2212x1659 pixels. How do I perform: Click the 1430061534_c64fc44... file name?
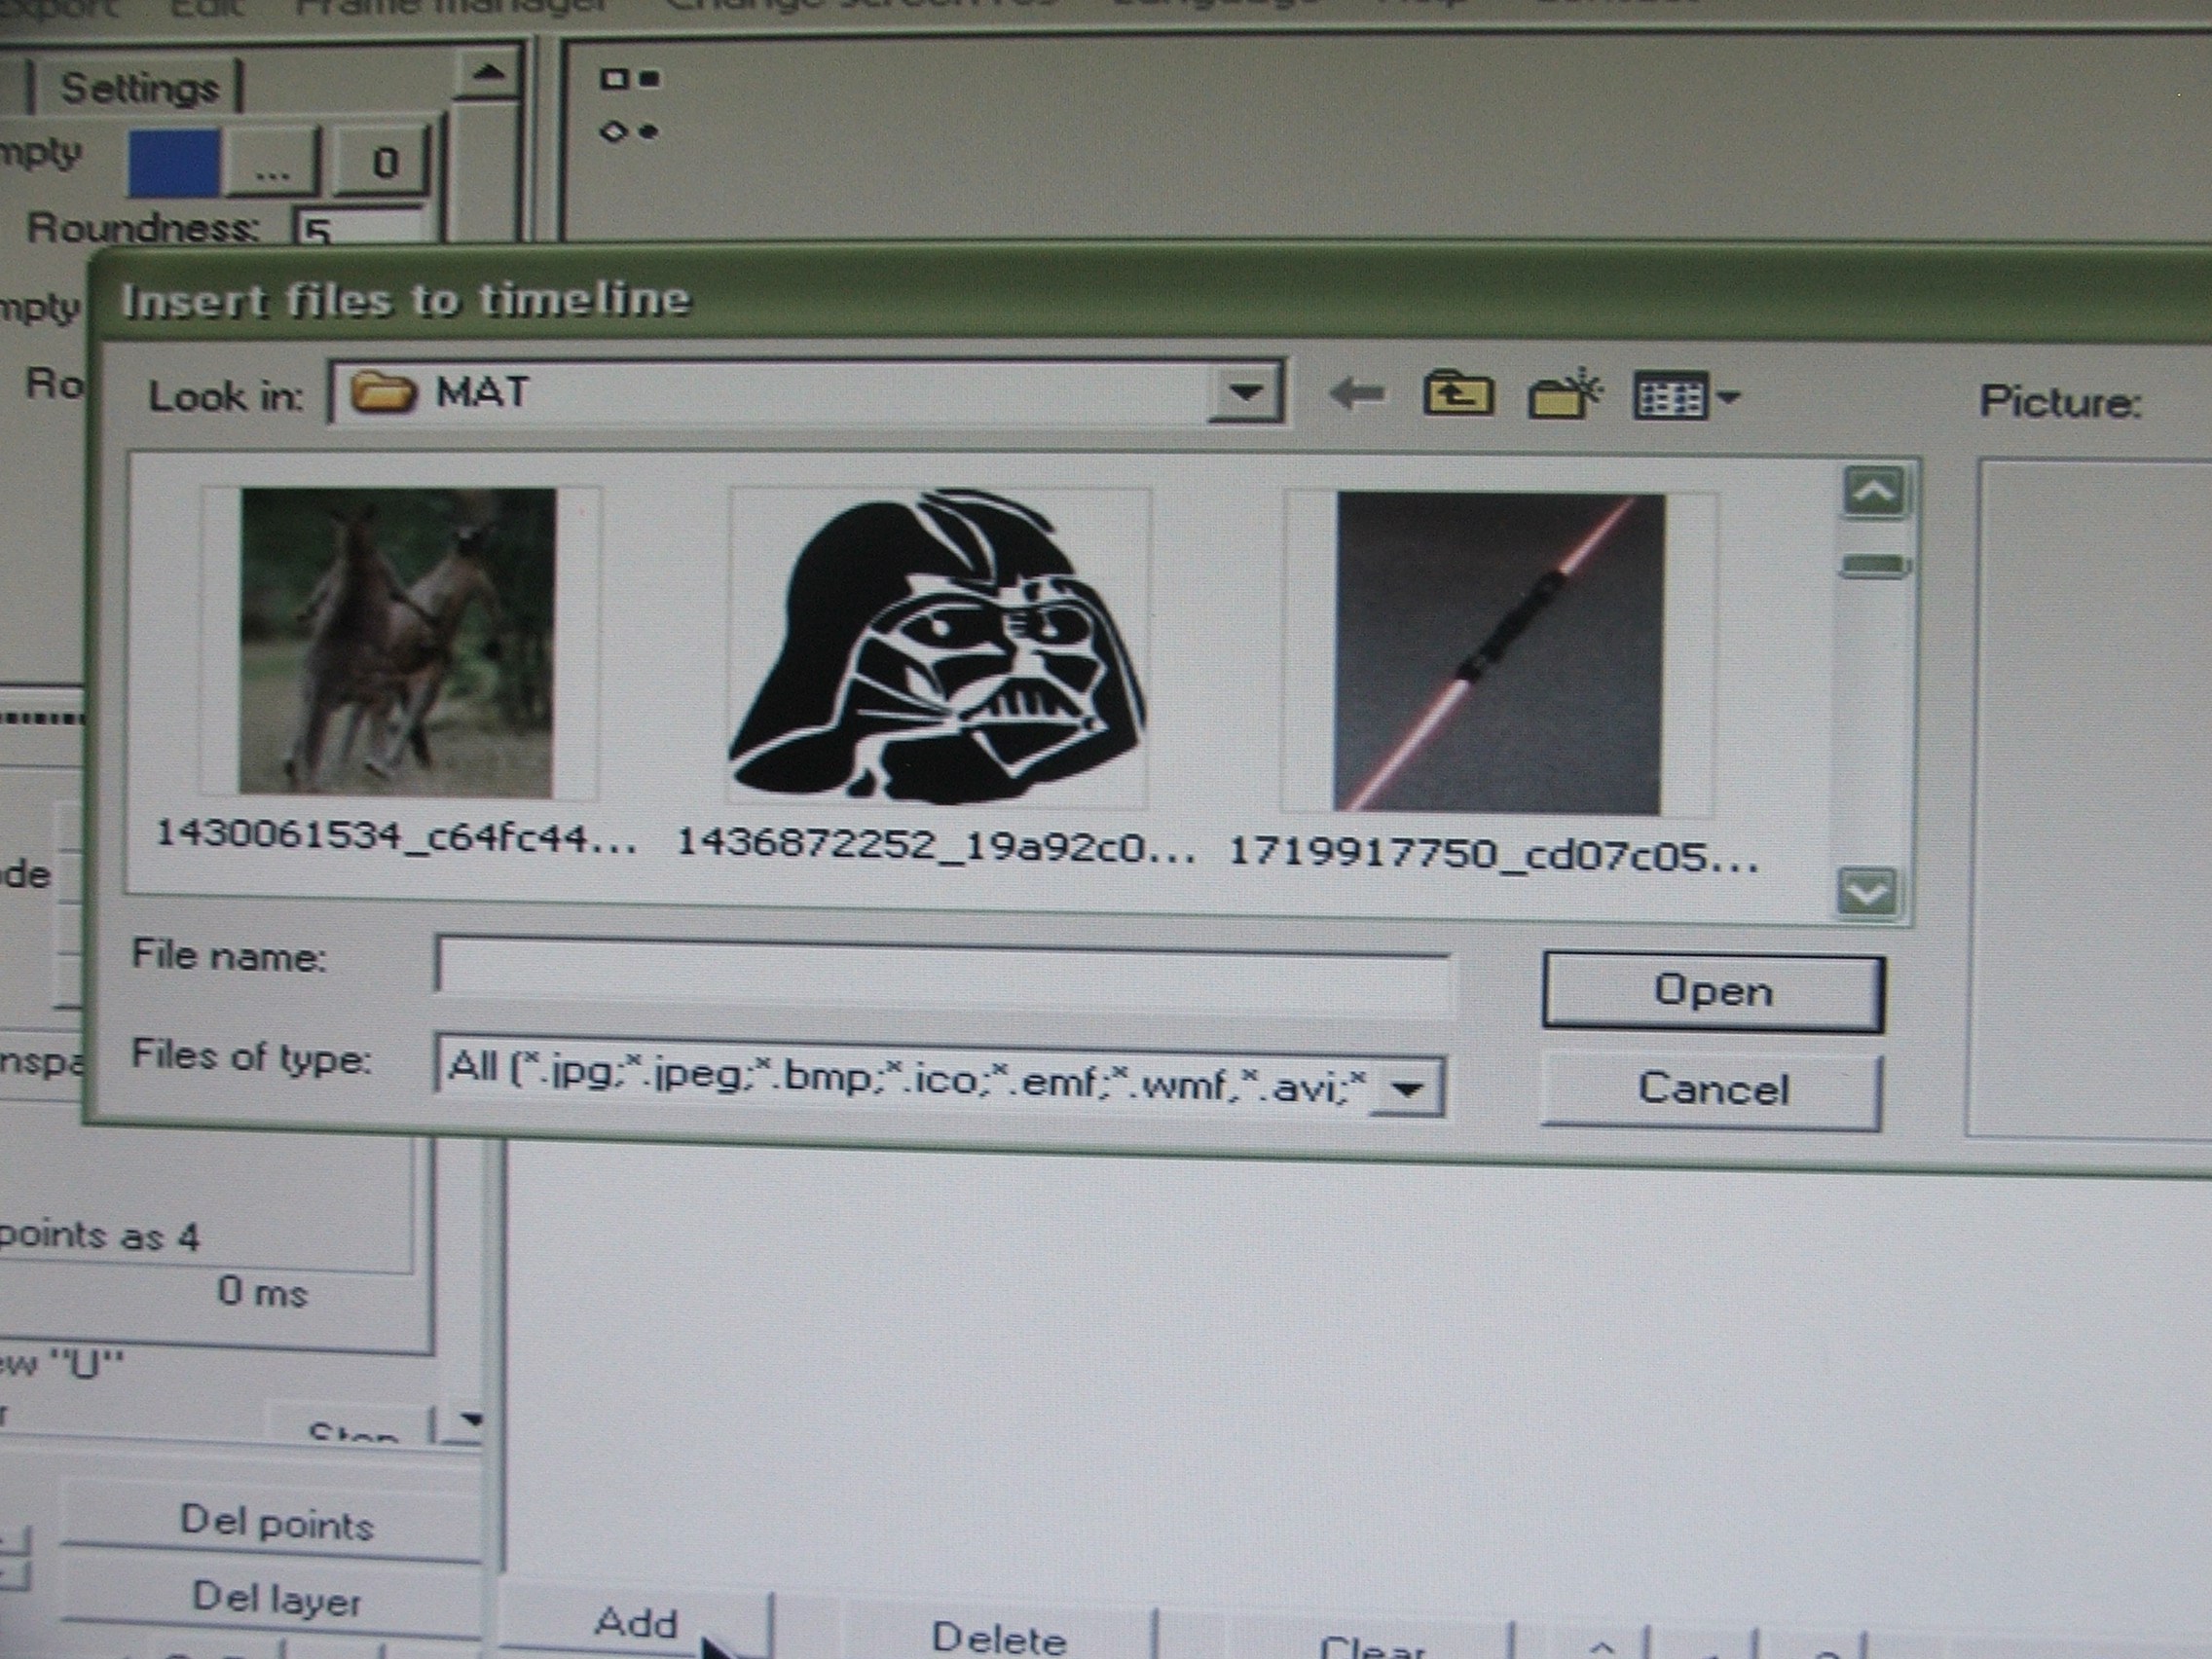click(395, 837)
